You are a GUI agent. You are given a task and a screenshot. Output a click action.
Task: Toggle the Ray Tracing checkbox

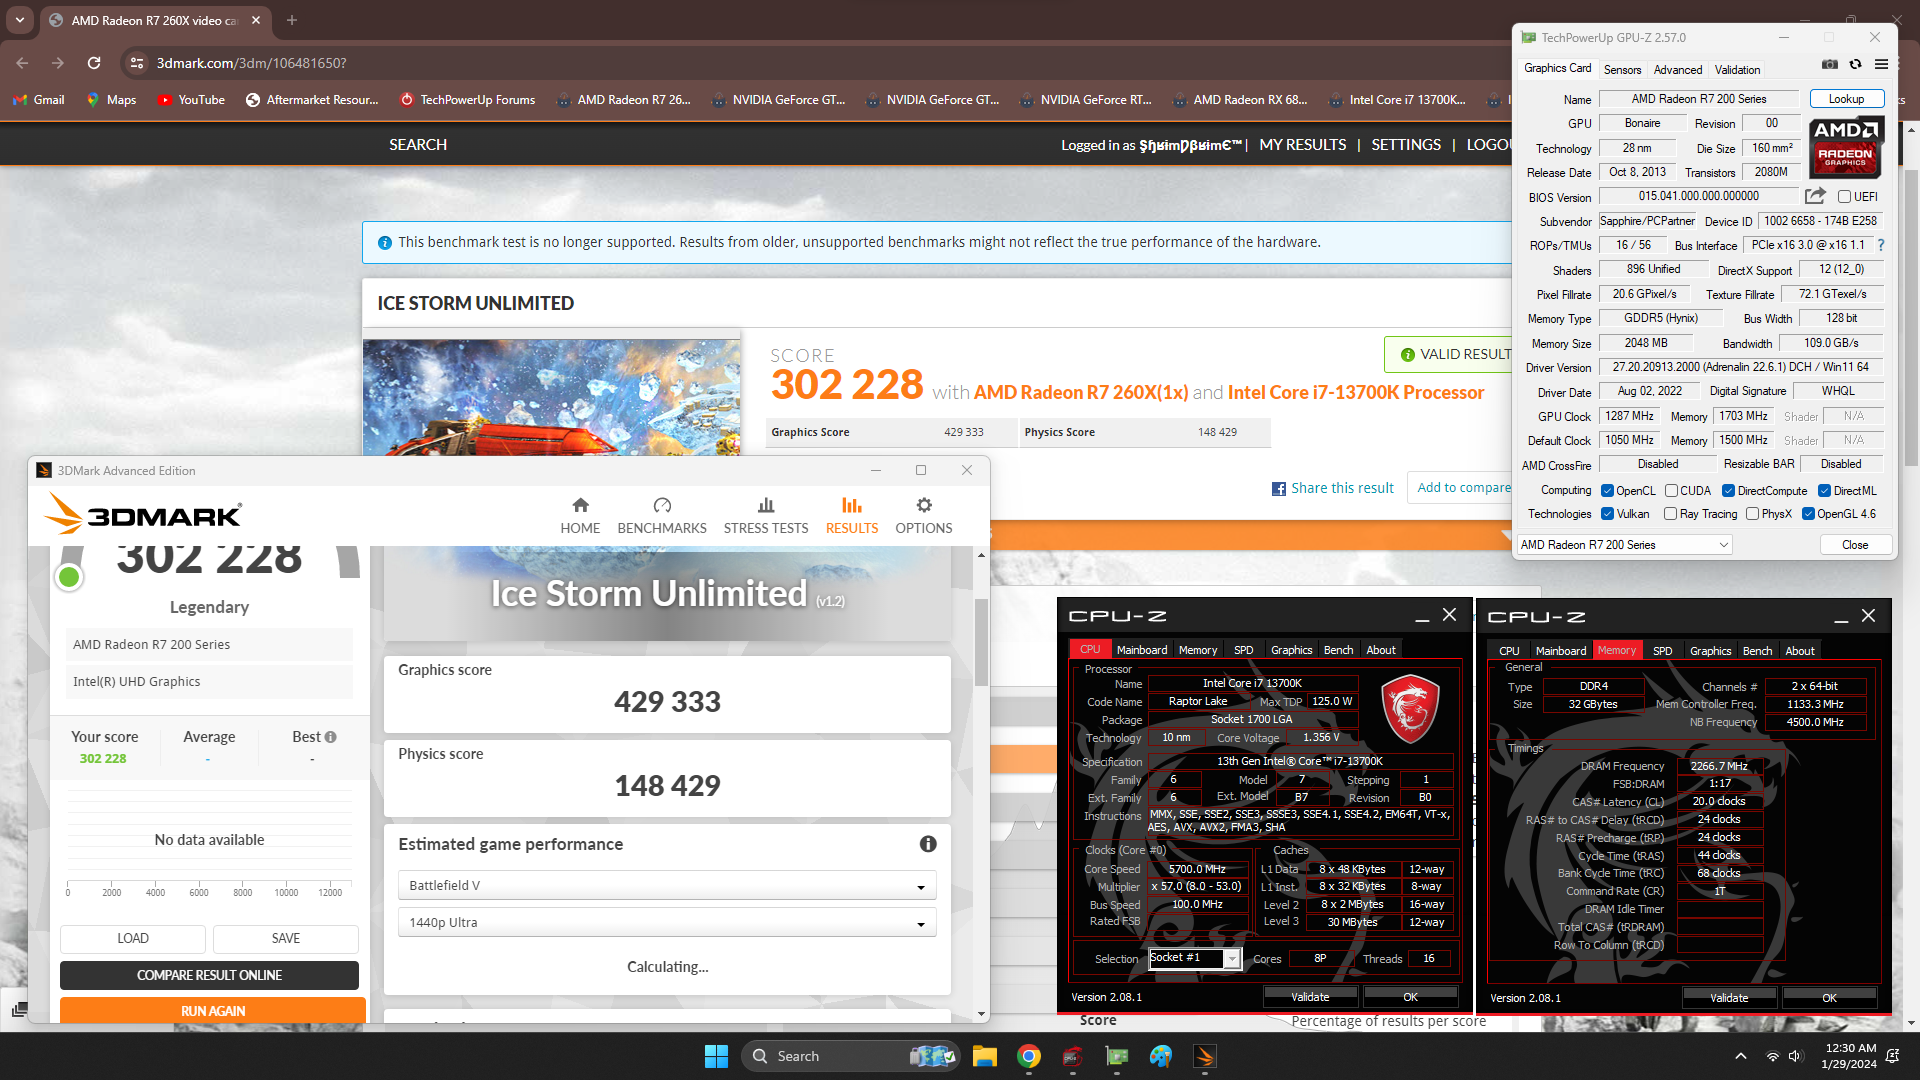pos(1670,514)
